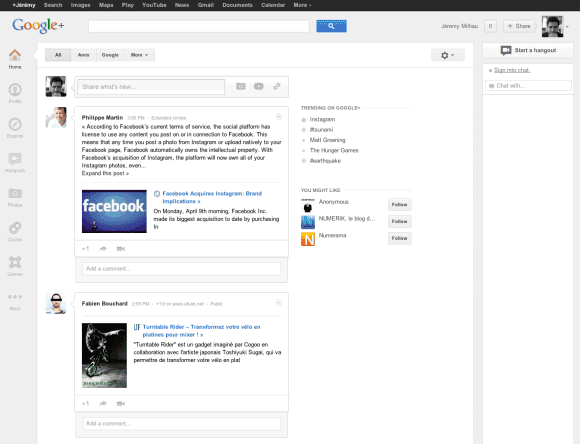Image resolution: width=580 pixels, height=444 pixels.
Task: Click the facebook article thumbnail
Action: tap(114, 211)
